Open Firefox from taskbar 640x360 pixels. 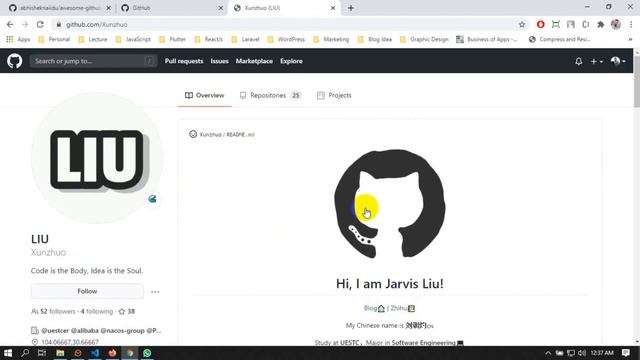(x=112, y=353)
